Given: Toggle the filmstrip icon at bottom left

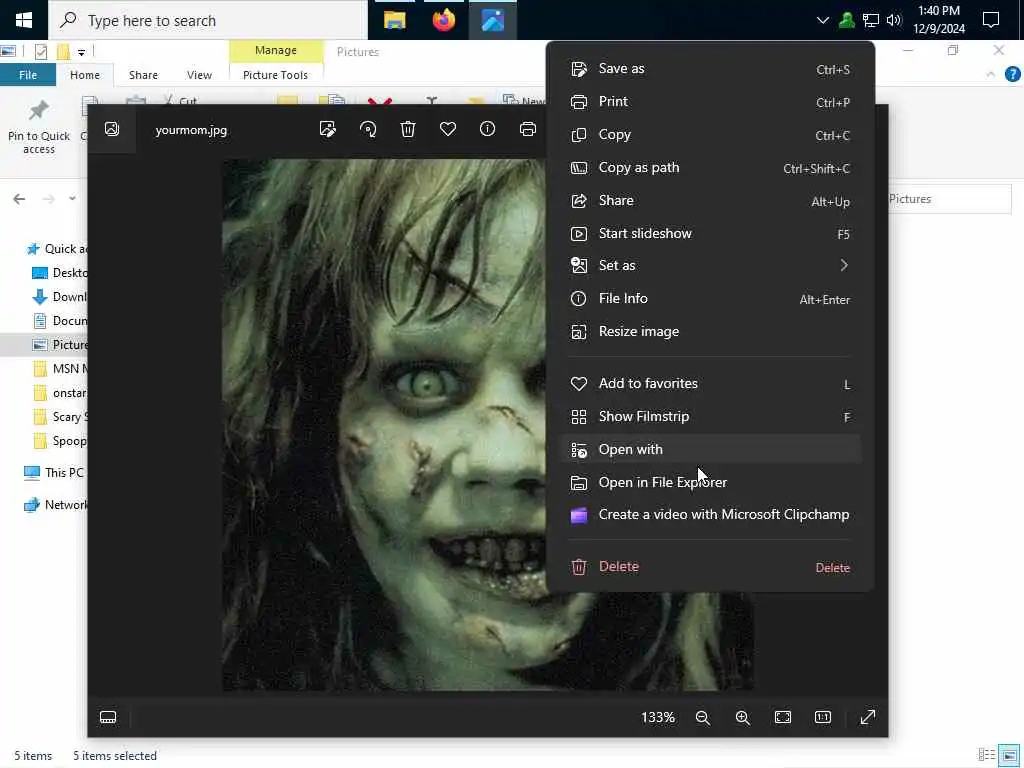Looking at the screenshot, I should pyautogui.click(x=108, y=718).
